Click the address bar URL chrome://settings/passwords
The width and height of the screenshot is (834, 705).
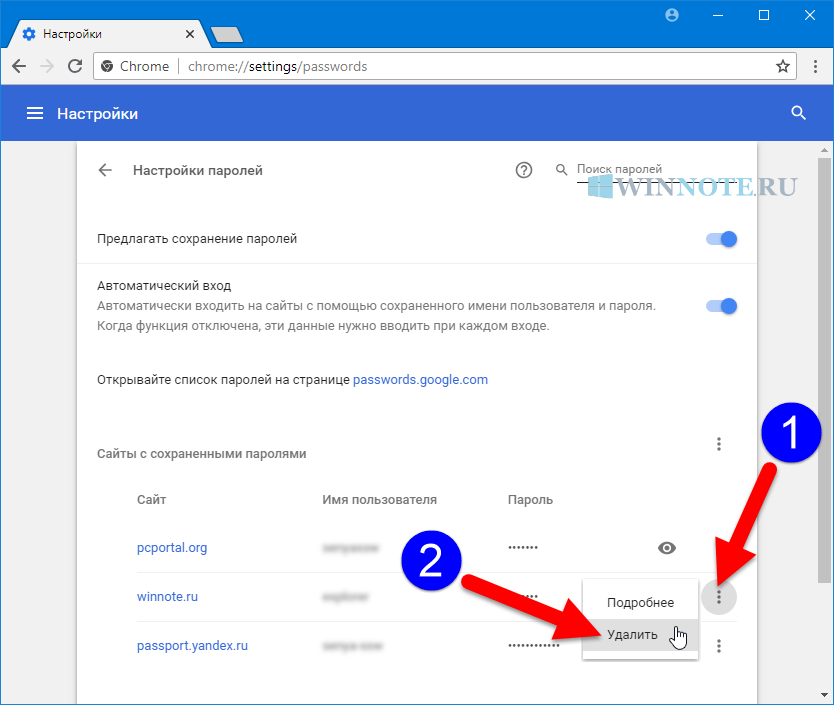point(278,66)
